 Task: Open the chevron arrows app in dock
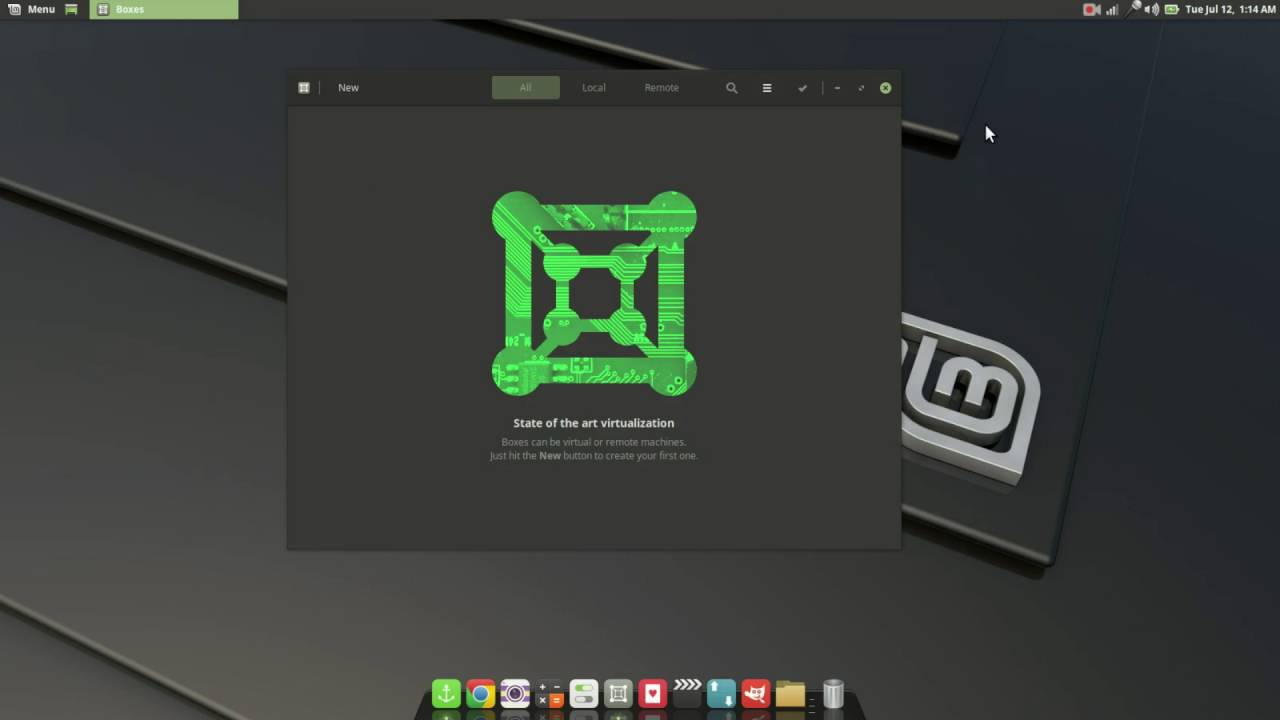pyautogui.click(x=687, y=691)
